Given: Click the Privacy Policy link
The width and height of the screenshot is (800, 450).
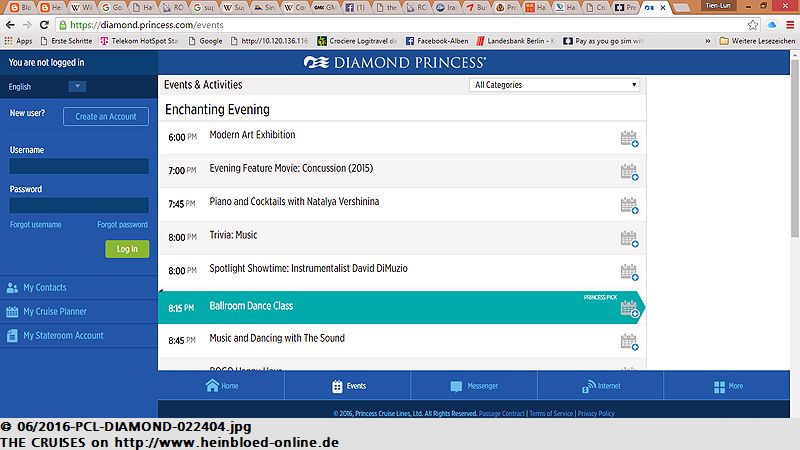Looking at the screenshot, I should (x=596, y=414).
